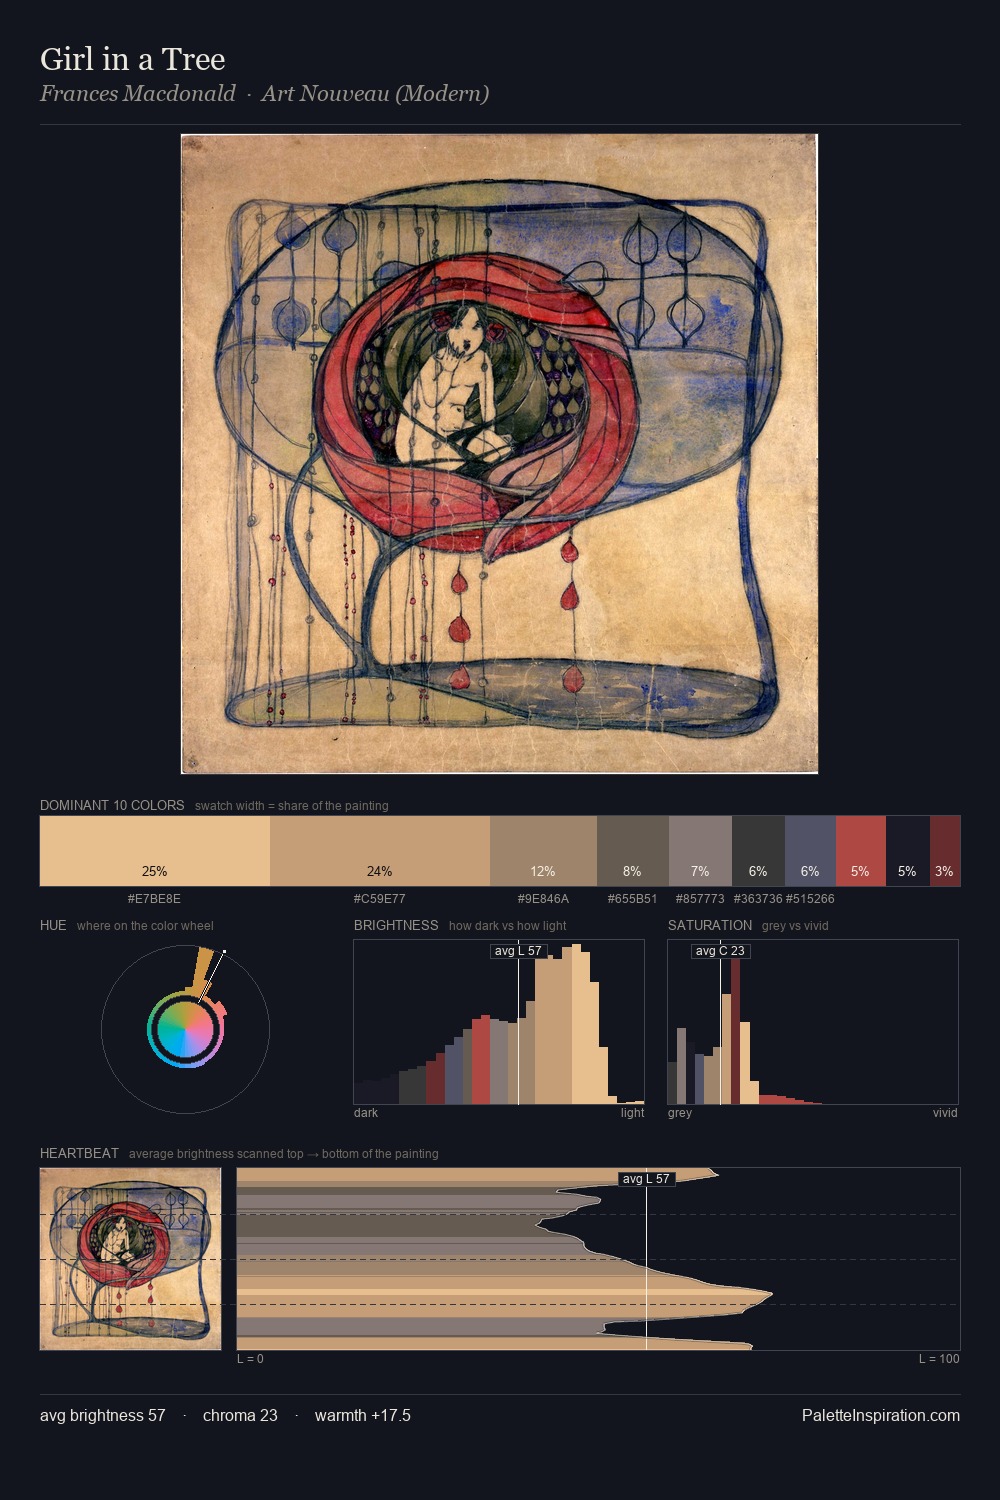This screenshot has height=1500, width=1000.
Task: Click the #9E846A hex code label
Action: point(543,899)
